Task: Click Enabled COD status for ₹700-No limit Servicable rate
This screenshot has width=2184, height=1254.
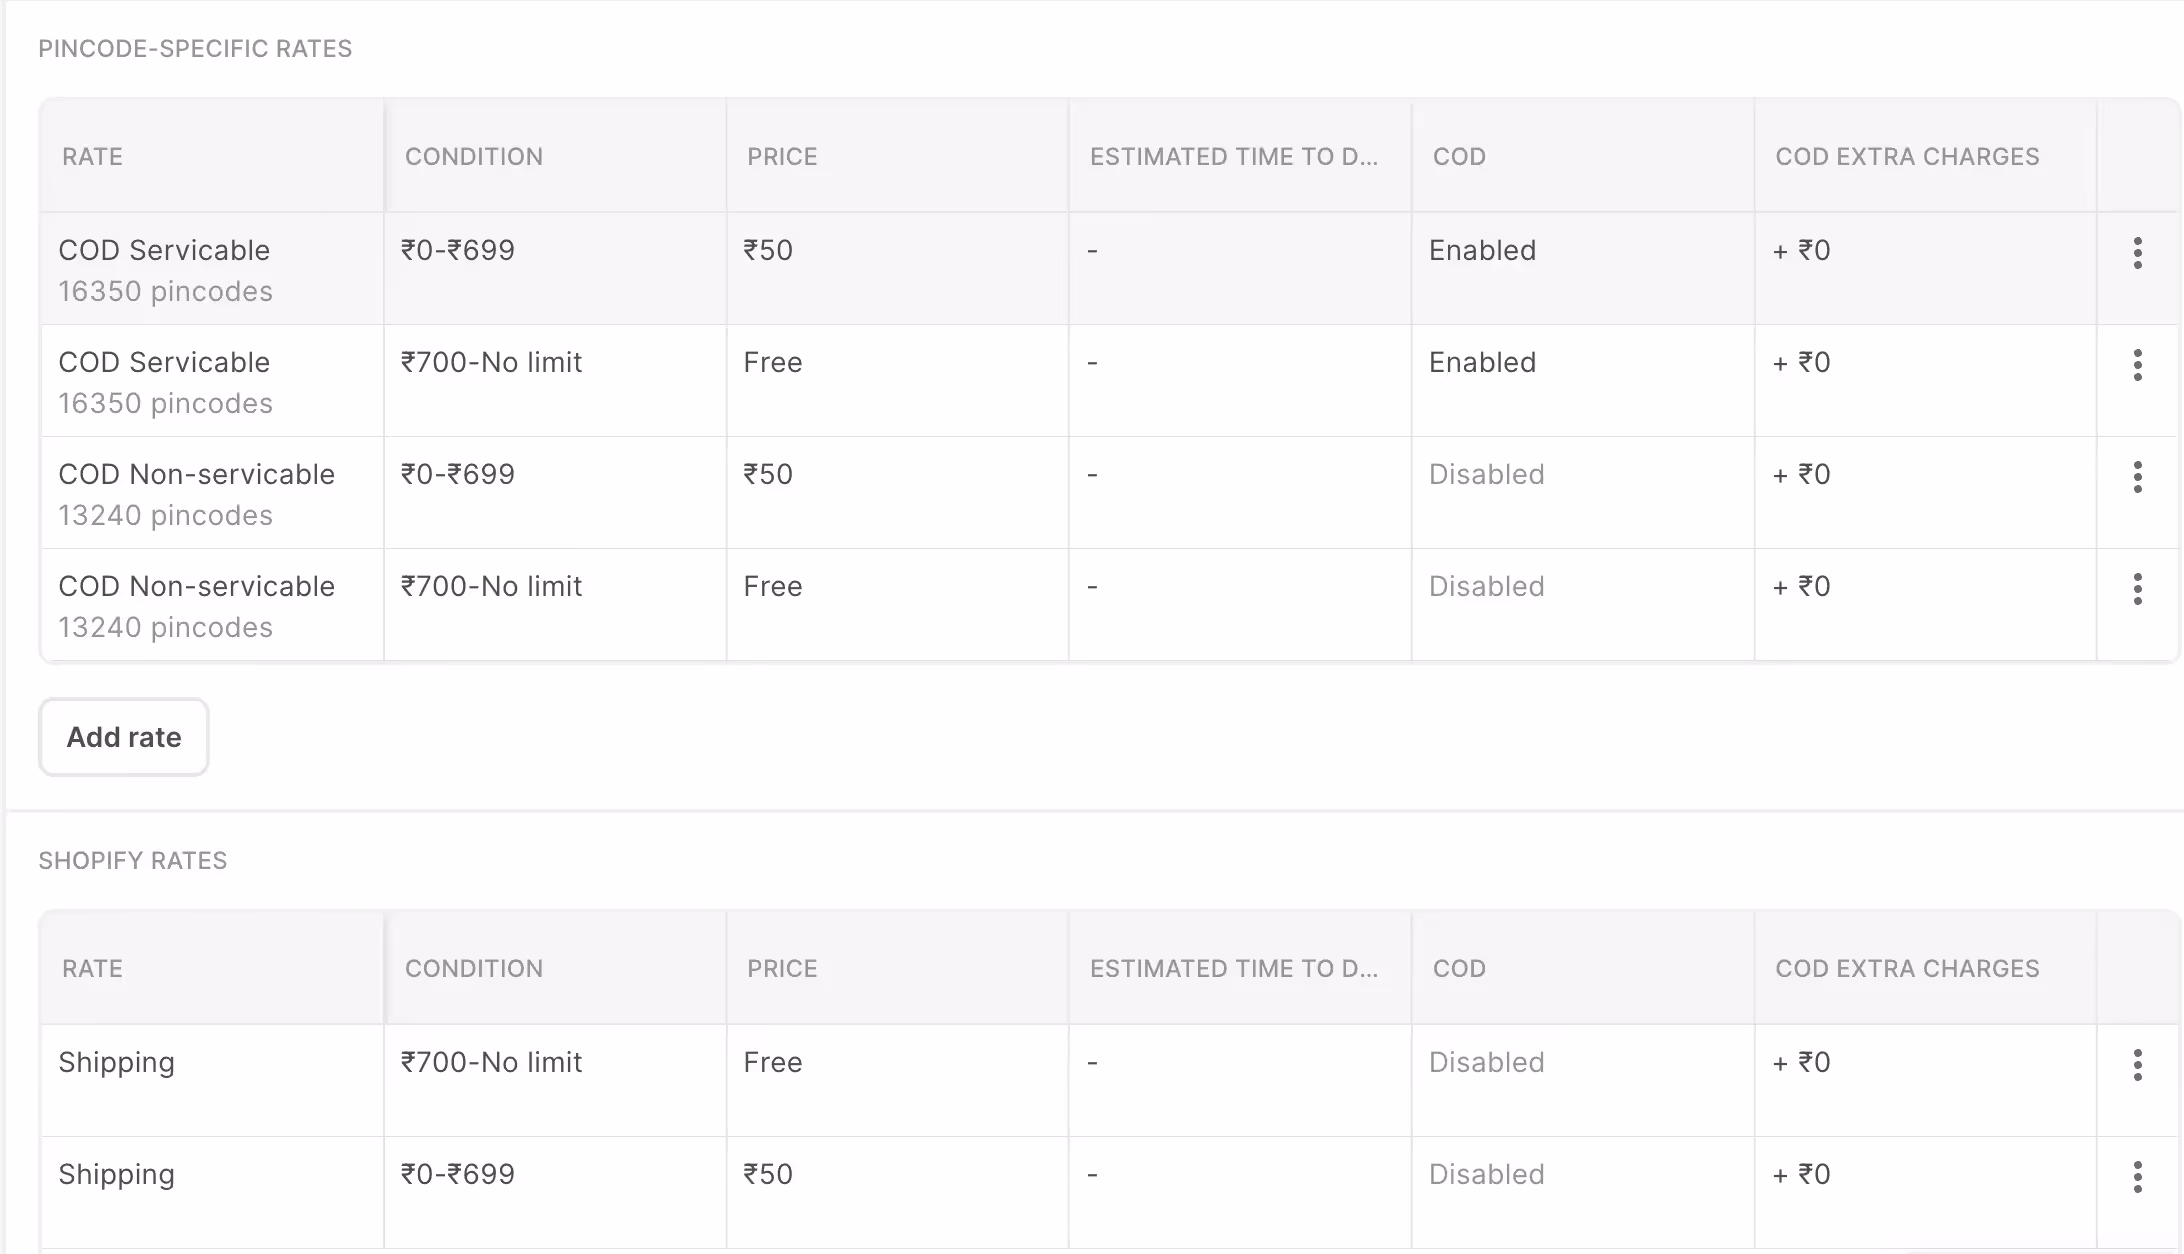Action: 1482,362
